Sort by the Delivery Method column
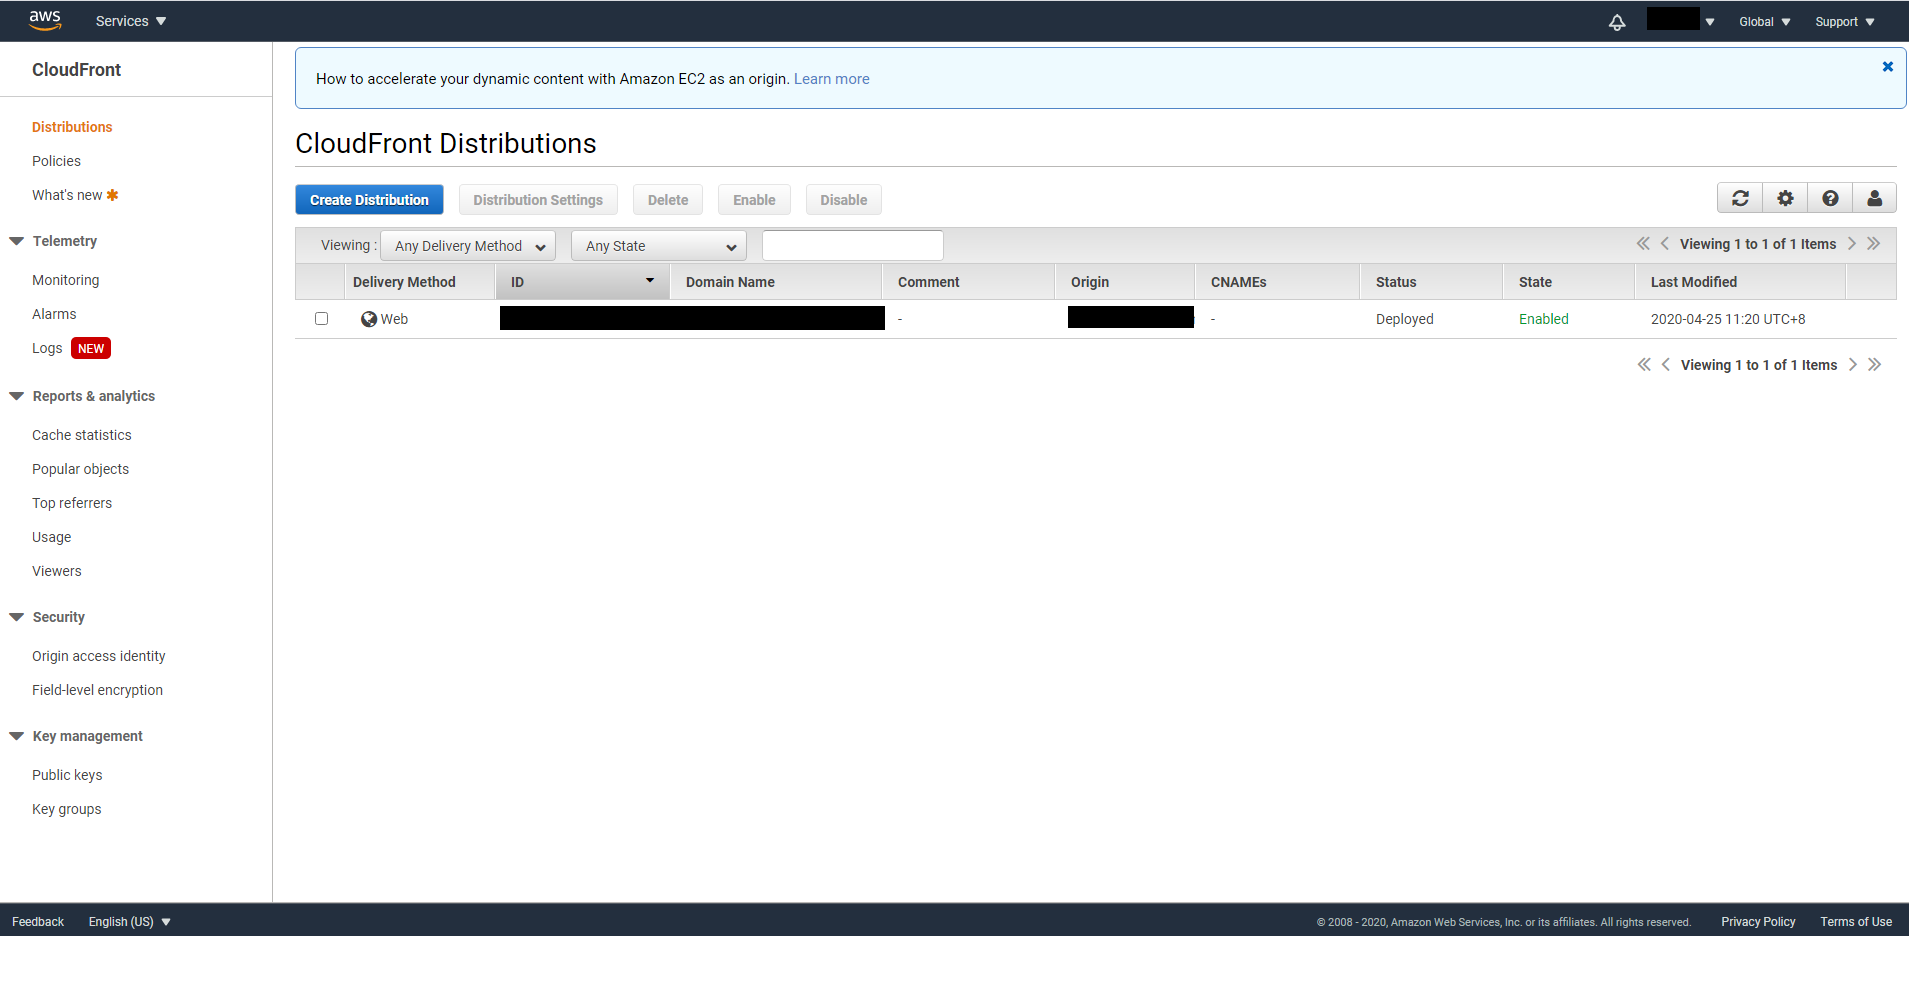 [420, 282]
